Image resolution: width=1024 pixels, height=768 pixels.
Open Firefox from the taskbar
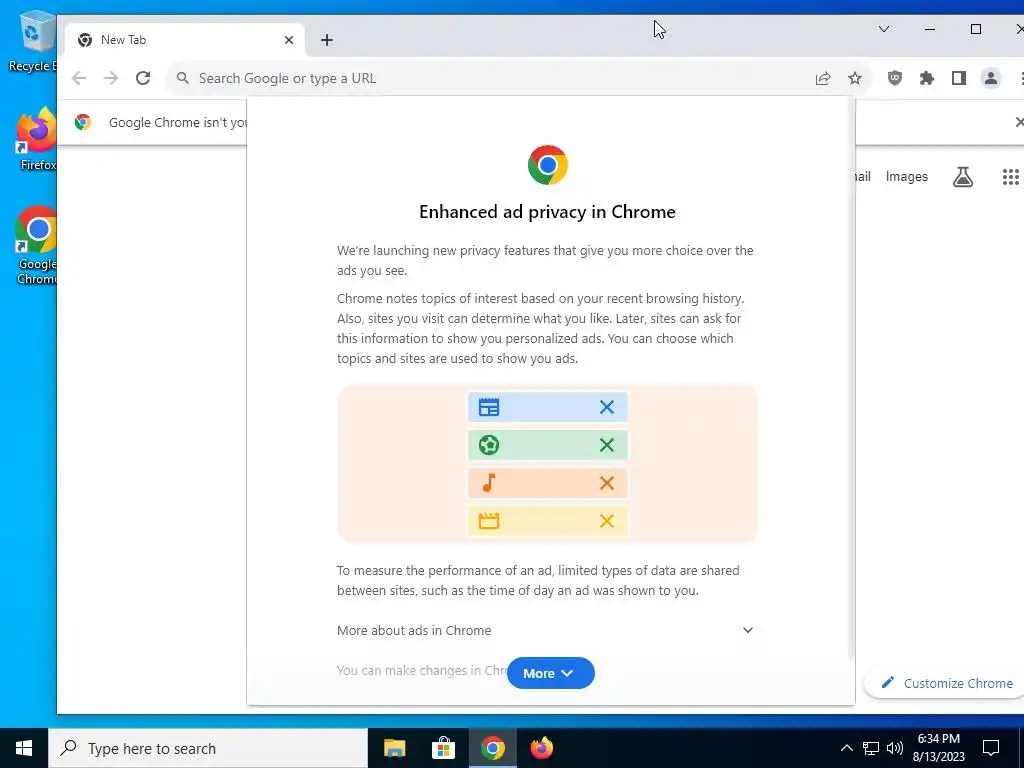541,748
